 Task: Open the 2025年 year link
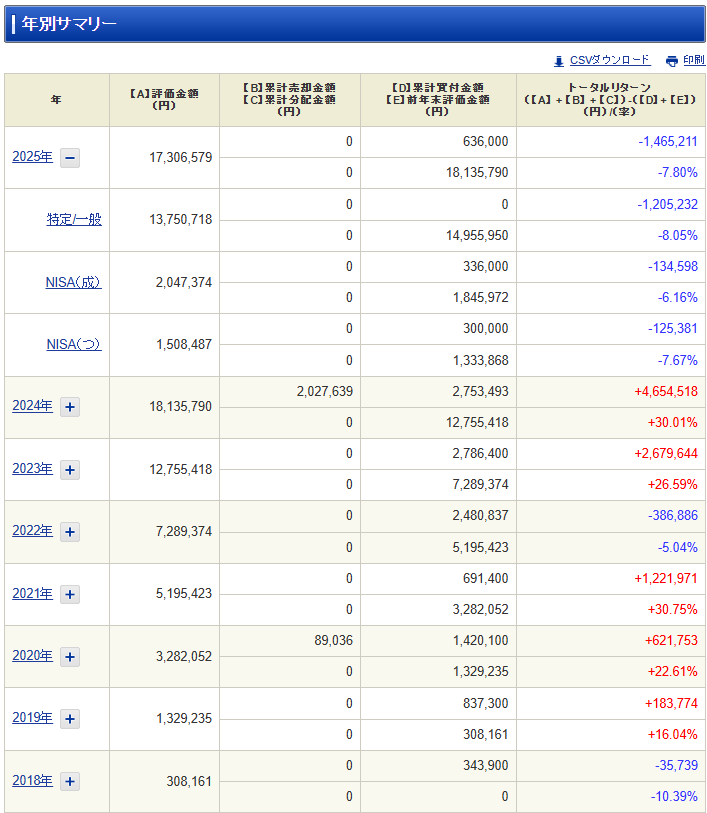coord(33,157)
